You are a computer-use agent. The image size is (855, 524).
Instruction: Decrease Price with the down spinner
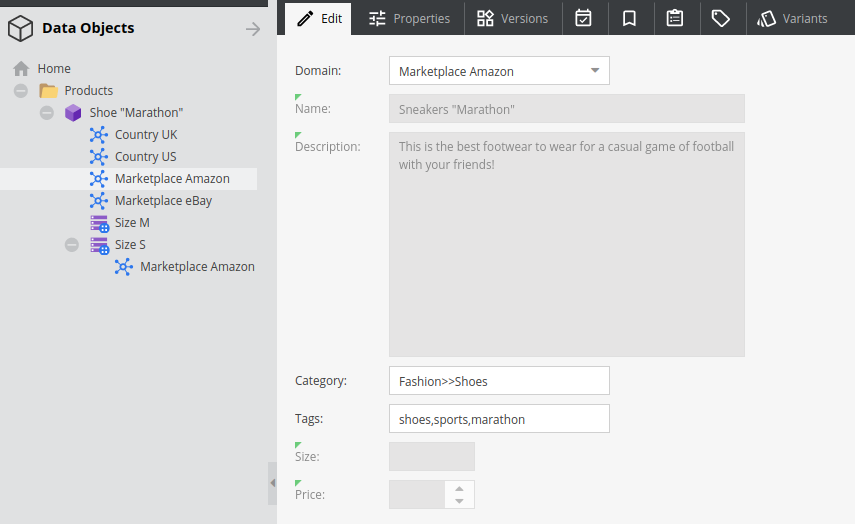(x=460, y=501)
